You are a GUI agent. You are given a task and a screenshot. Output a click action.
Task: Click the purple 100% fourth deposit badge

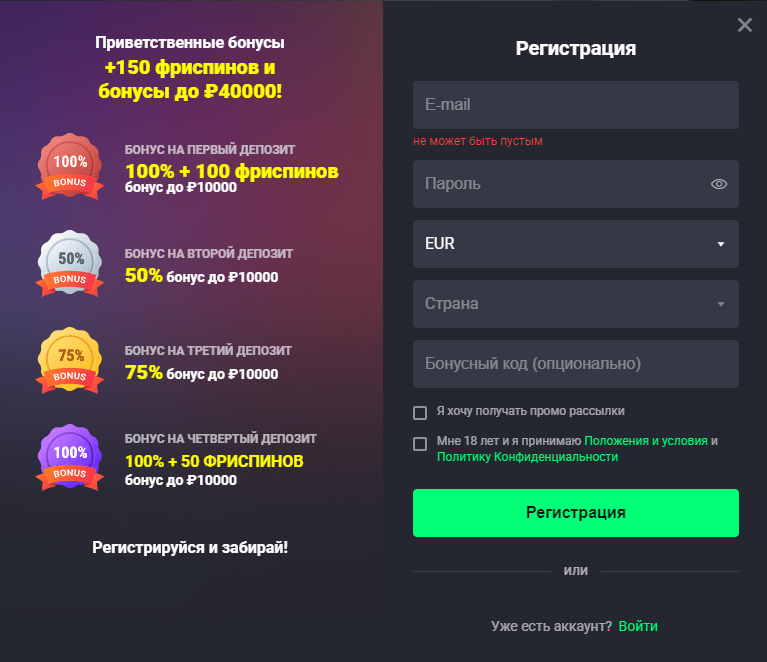pos(70,457)
